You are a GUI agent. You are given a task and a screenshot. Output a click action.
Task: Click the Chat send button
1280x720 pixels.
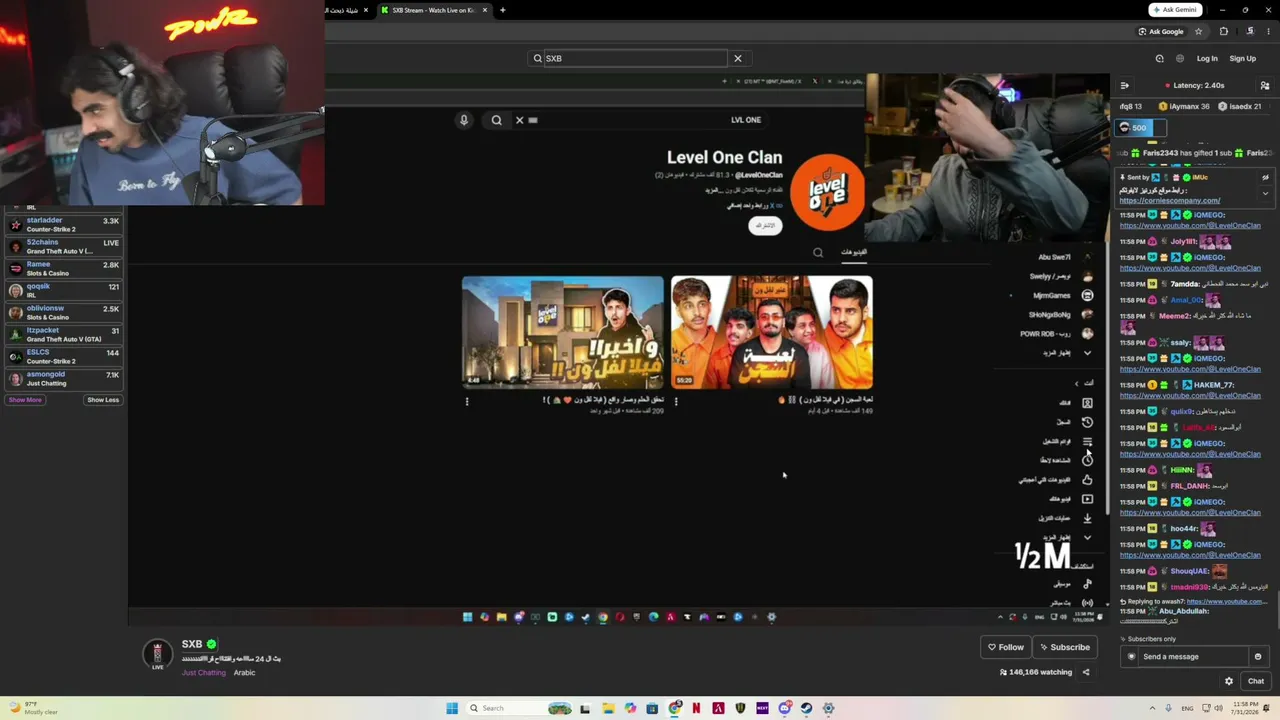[x=1256, y=681]
